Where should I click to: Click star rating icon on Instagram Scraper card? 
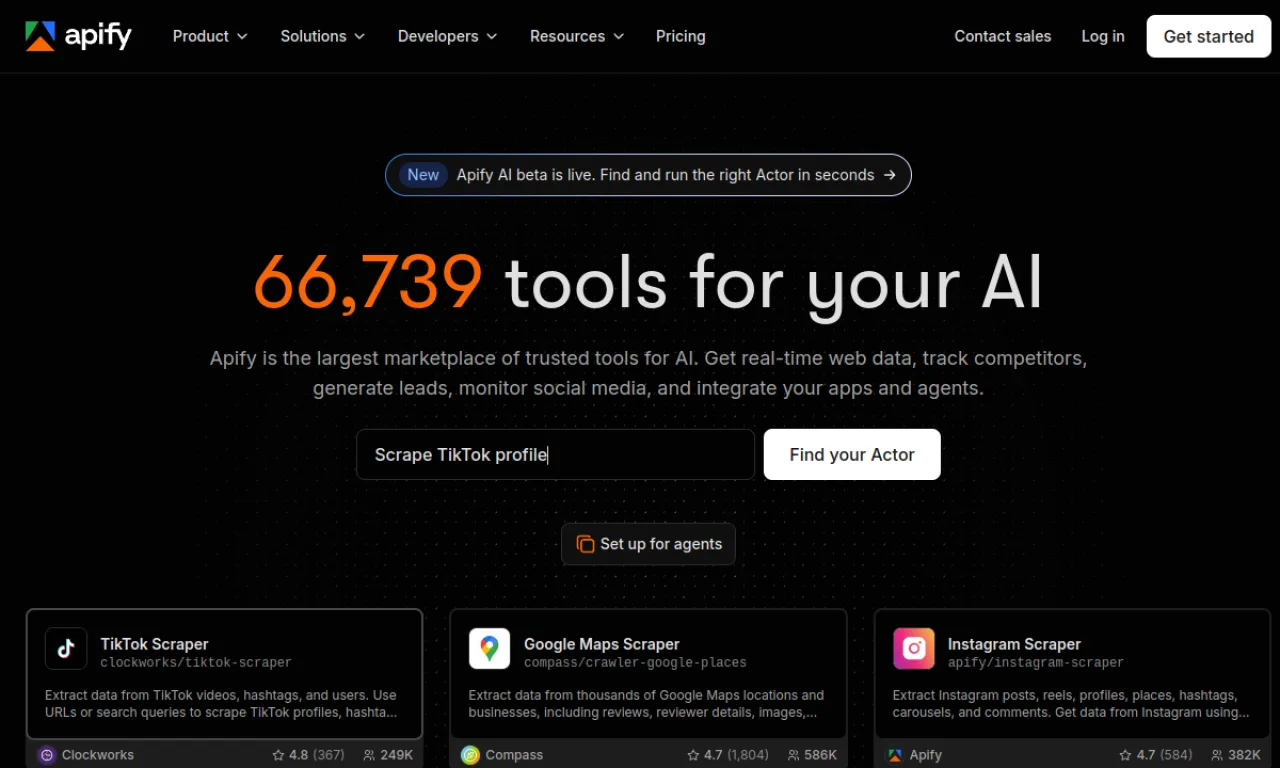click(x=1125, y=755)
